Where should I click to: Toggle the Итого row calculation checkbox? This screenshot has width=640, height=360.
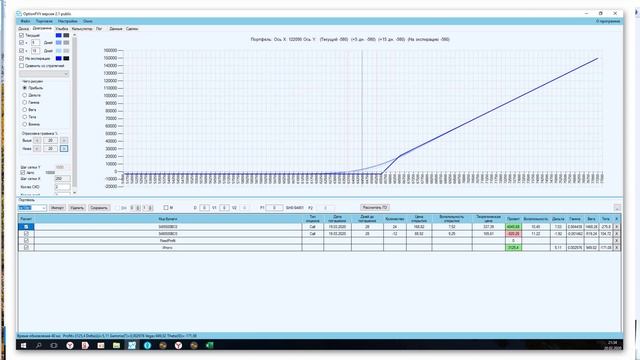[27, 247]
